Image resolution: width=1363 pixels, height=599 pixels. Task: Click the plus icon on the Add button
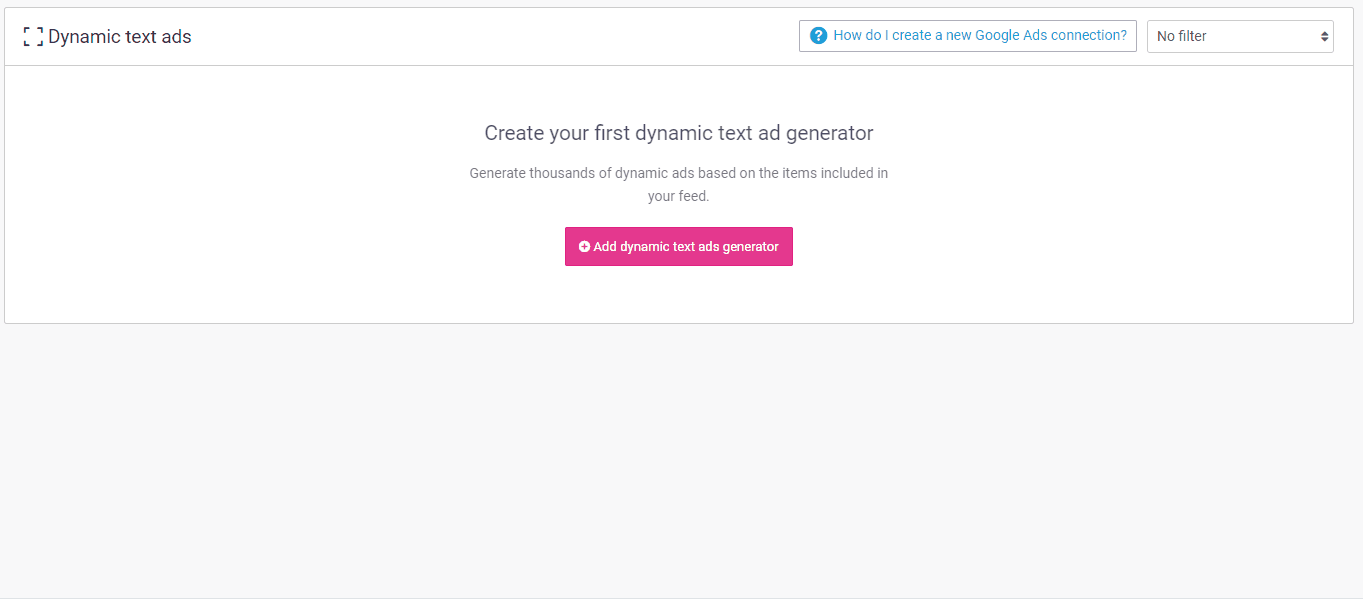pos(584,247)
